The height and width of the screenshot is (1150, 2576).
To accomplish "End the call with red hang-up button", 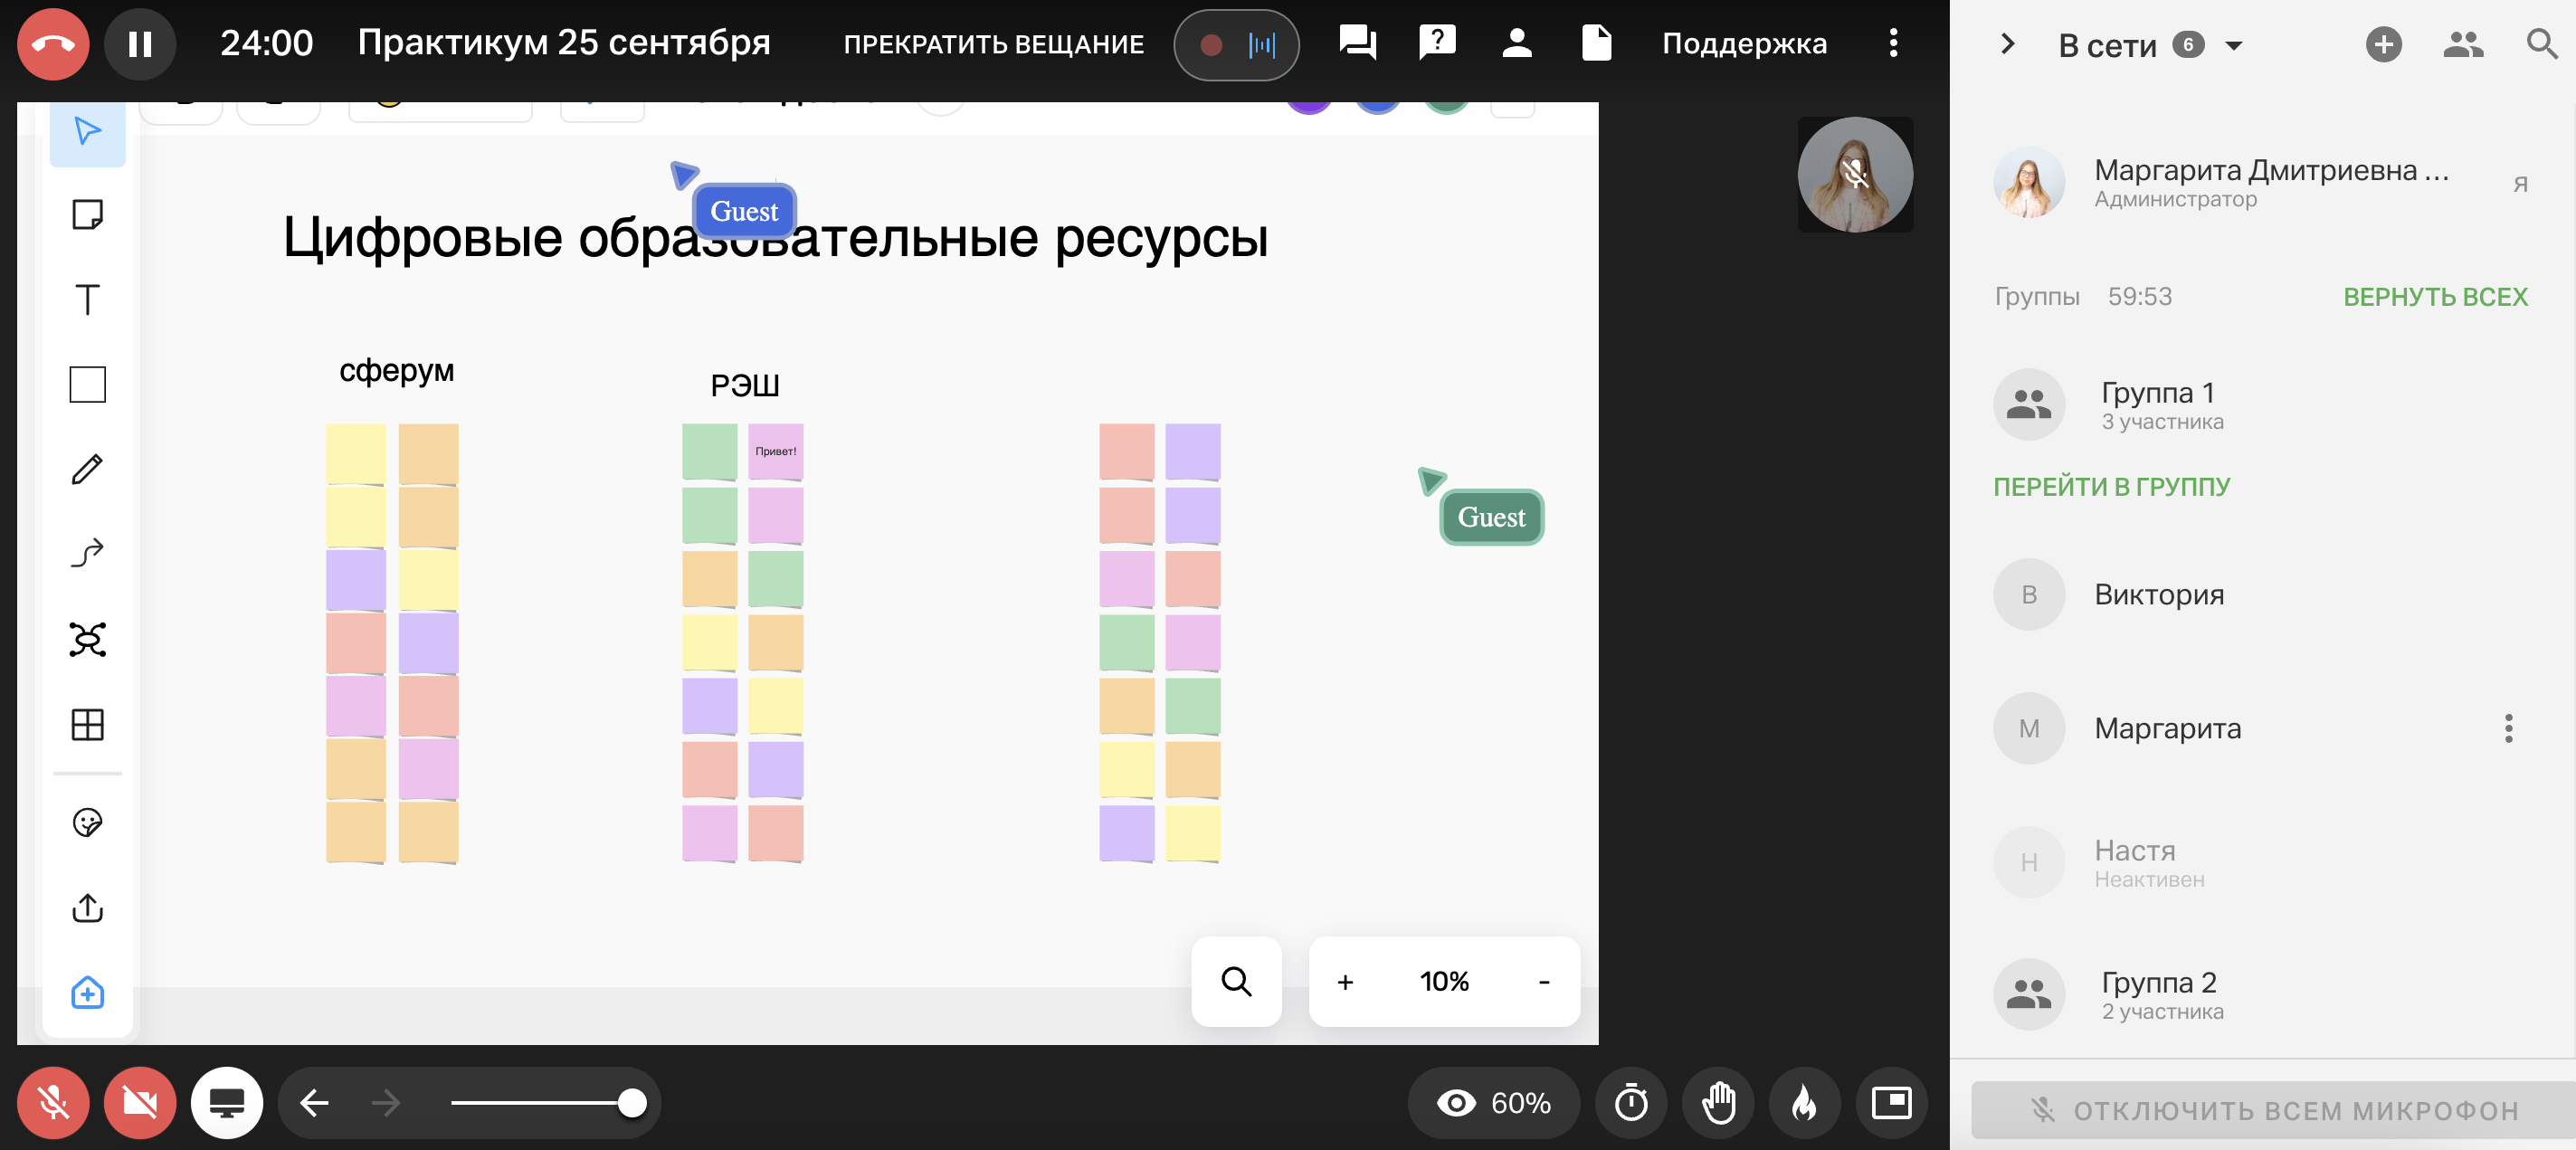I will (x=52, y=44).
